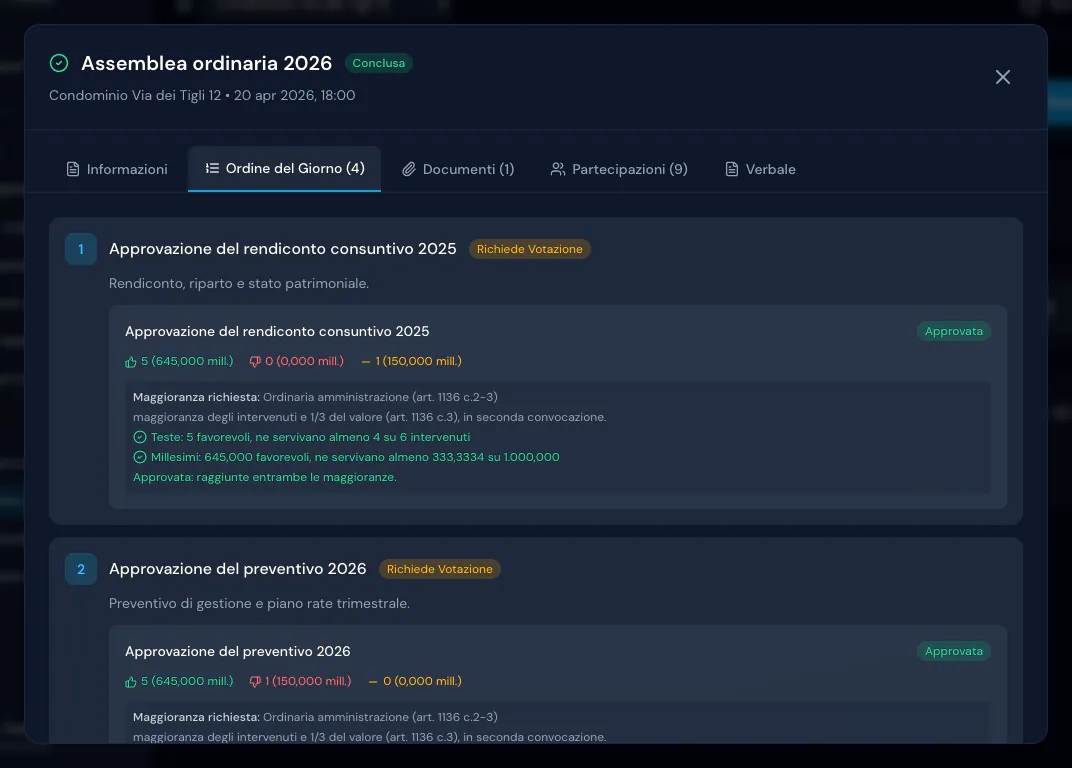The image size is (1072, 768).
Task: Click the check icon beside Millesimi: 645,000 favorevoli
Action: pyautogui.click(x=139, y=457)
